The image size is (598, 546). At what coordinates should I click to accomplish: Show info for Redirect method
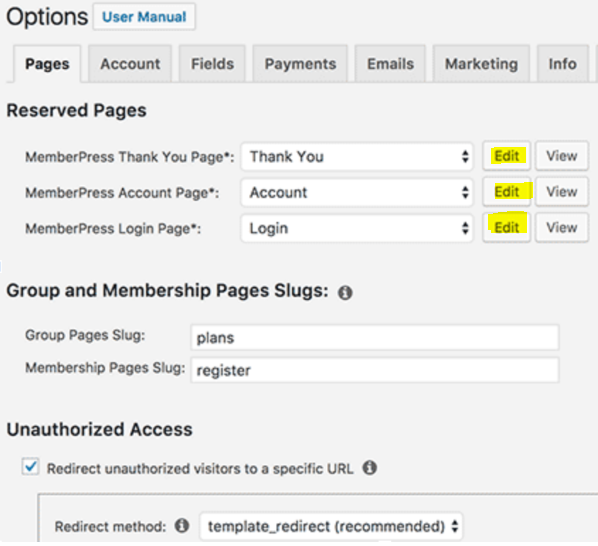[182, 525]
